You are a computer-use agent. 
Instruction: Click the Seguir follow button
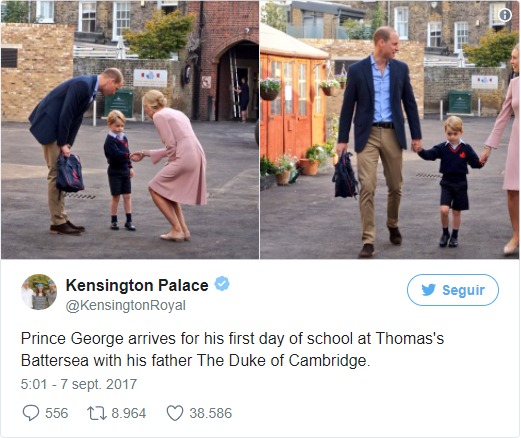pyautogui.click(x=453, y=290)
